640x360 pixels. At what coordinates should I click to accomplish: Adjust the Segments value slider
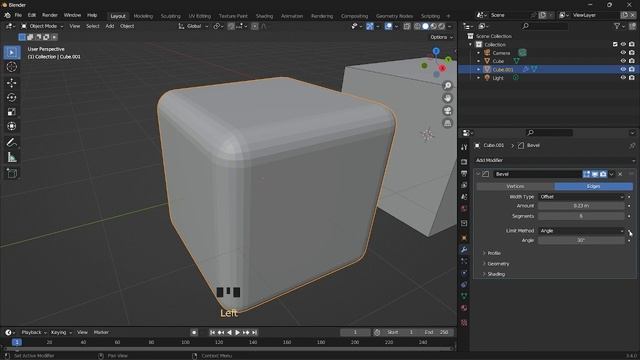pos(581,216)
